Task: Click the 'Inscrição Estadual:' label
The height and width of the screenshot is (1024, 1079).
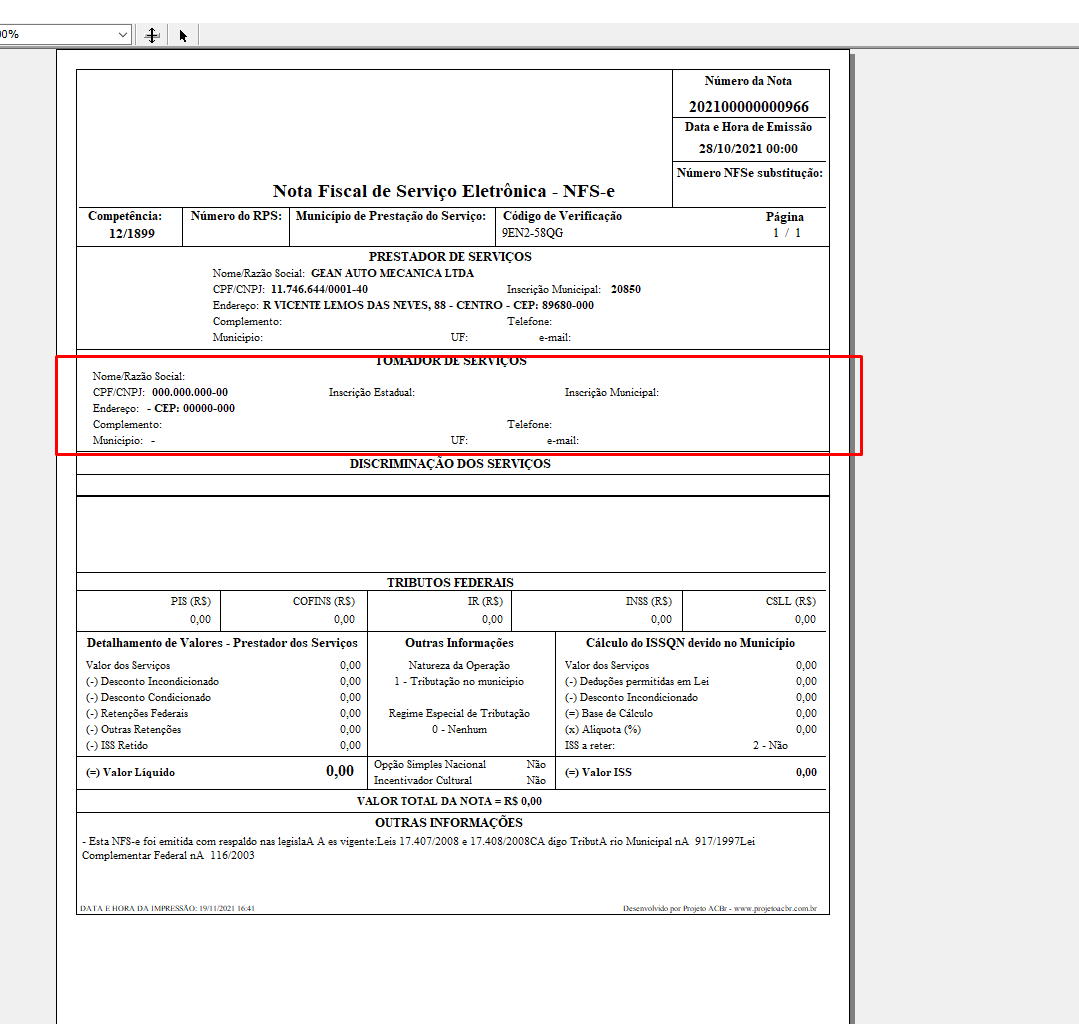Action: 372,392
